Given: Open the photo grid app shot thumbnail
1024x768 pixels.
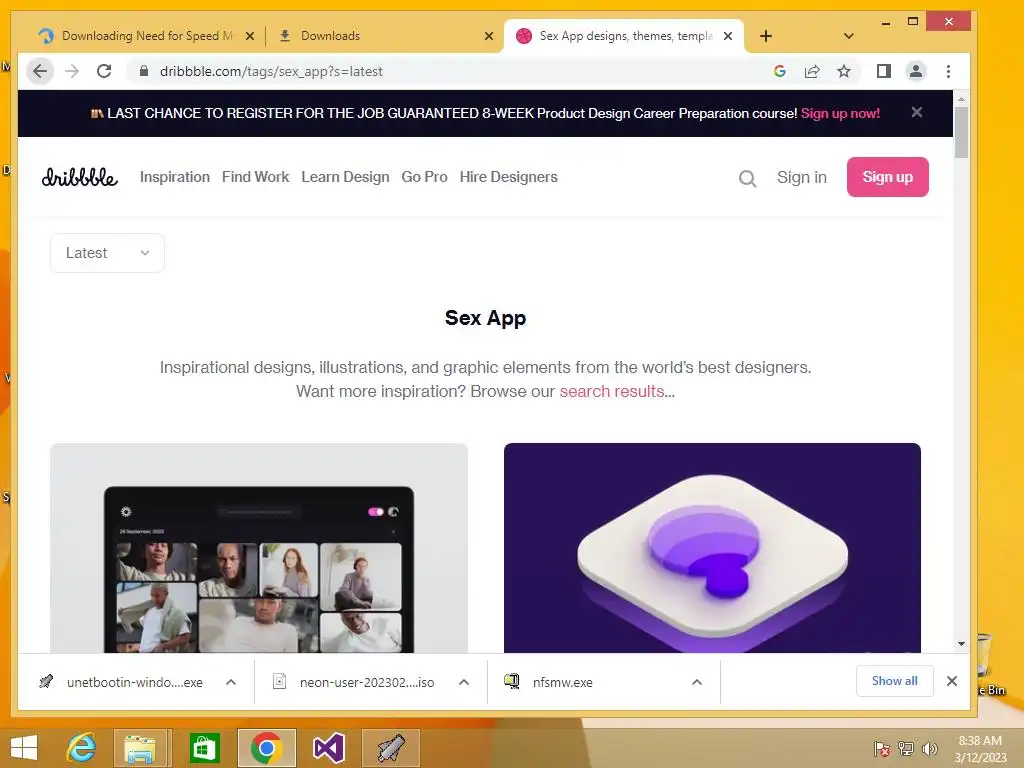Looking at the screenshot, I should tap(259, 548).
